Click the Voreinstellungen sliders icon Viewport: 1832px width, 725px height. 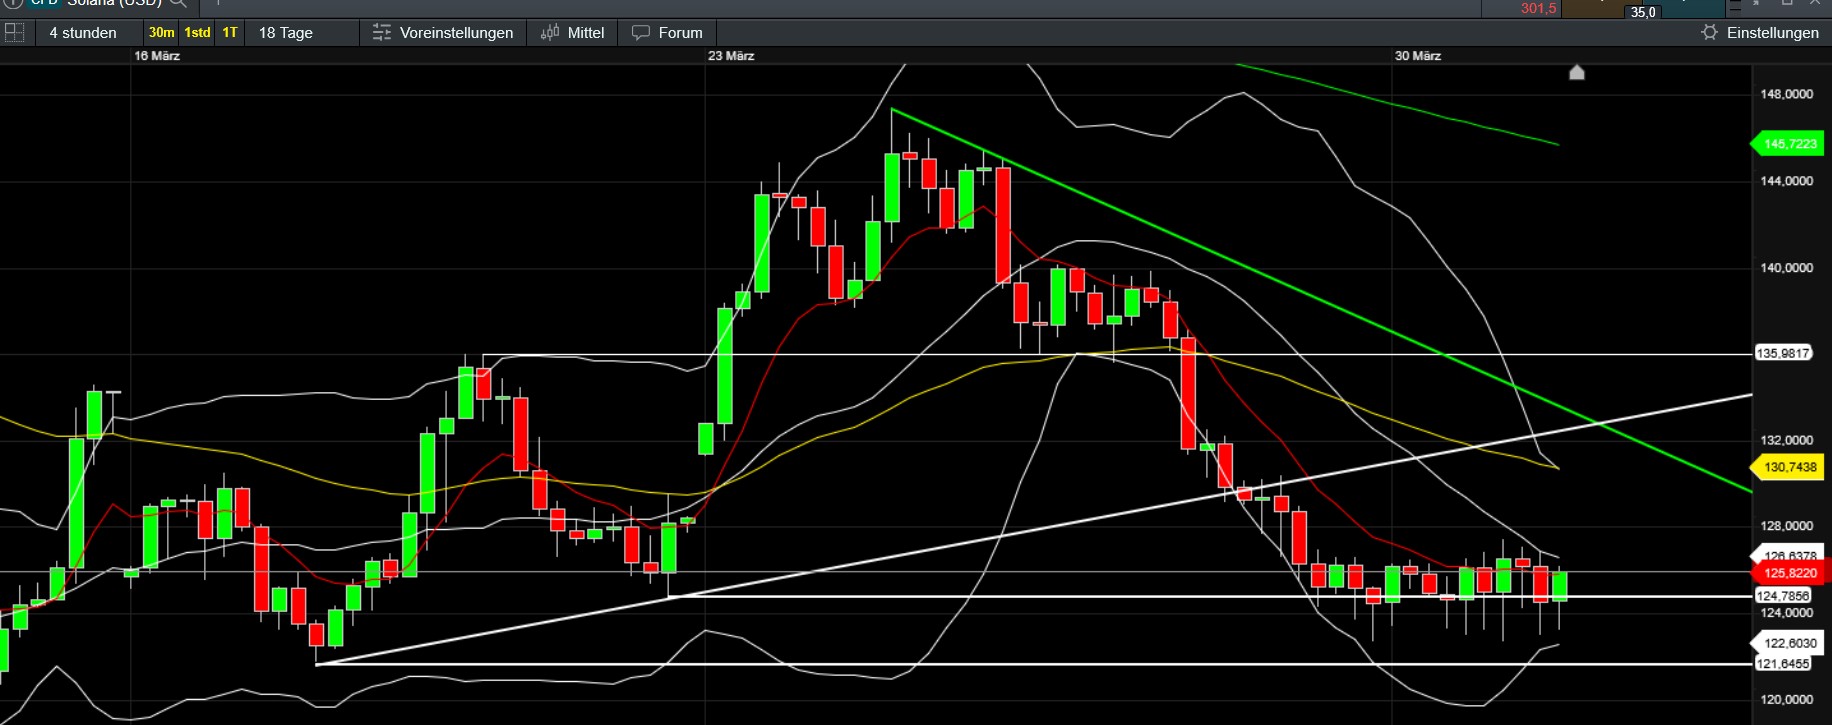tap(381, 33)
